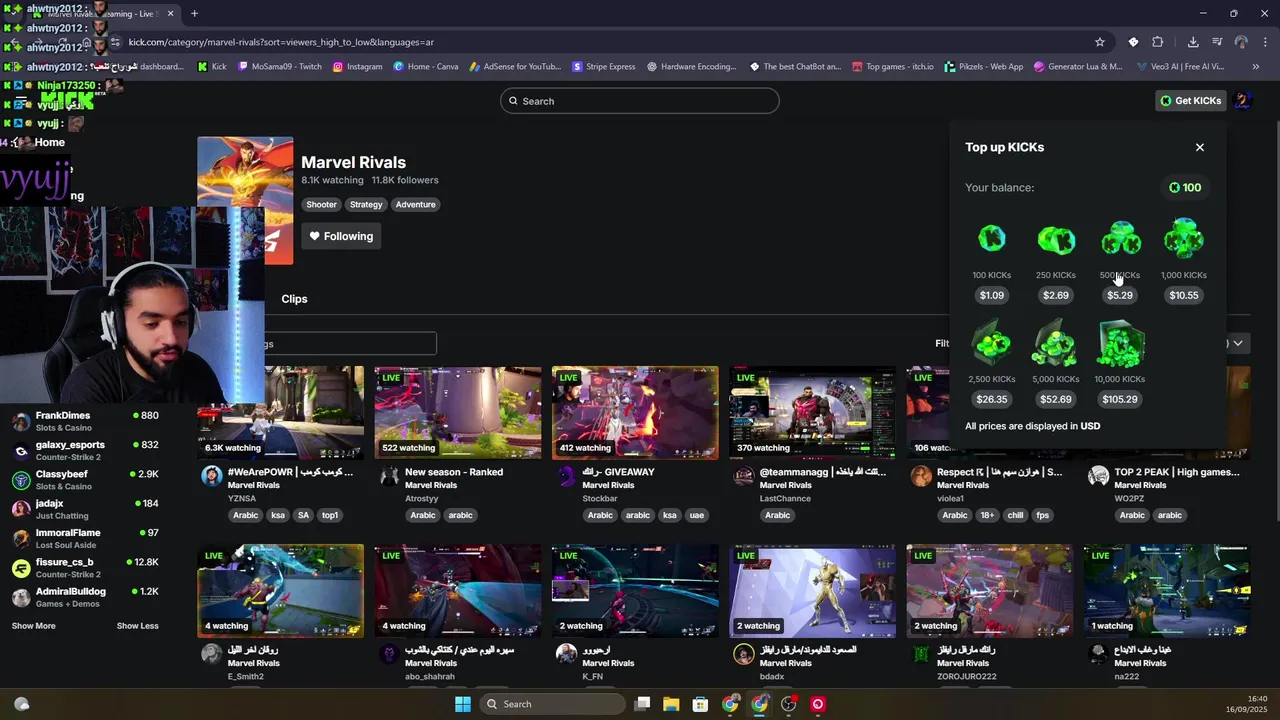
Task: Open the browser extensions puzzle icon
Action: pos(1158,42)
